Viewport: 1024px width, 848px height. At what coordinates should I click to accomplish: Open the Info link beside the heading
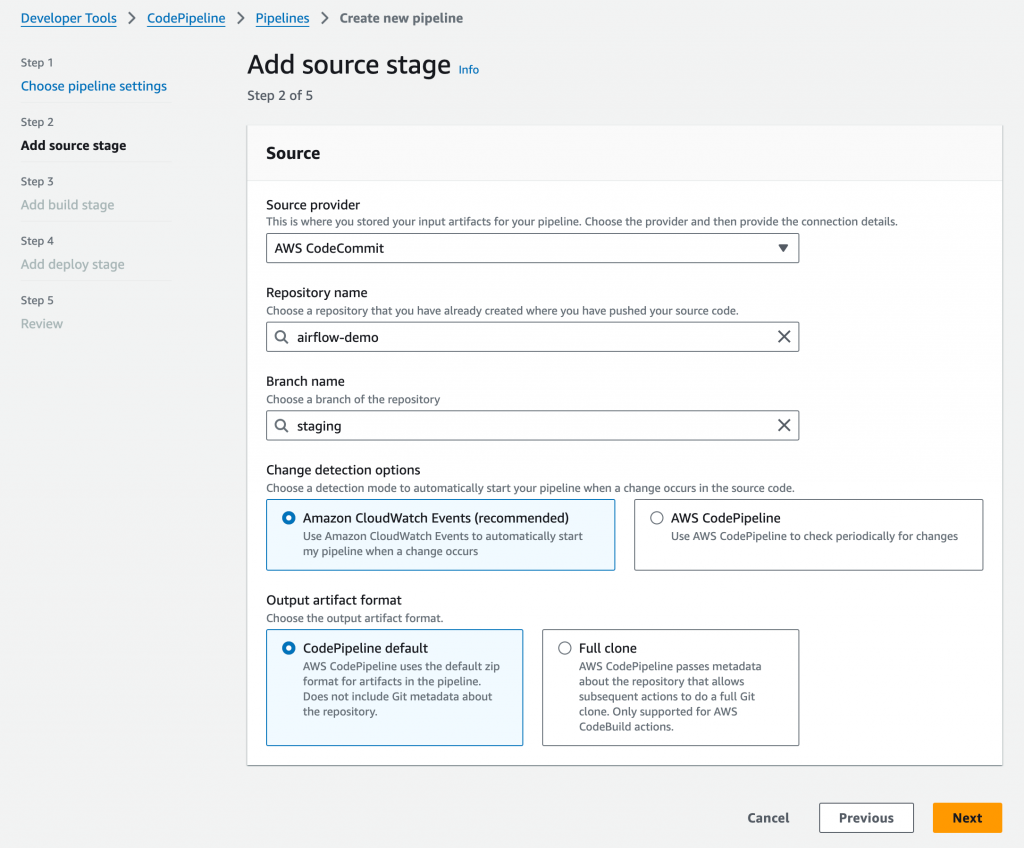[469, 70]
